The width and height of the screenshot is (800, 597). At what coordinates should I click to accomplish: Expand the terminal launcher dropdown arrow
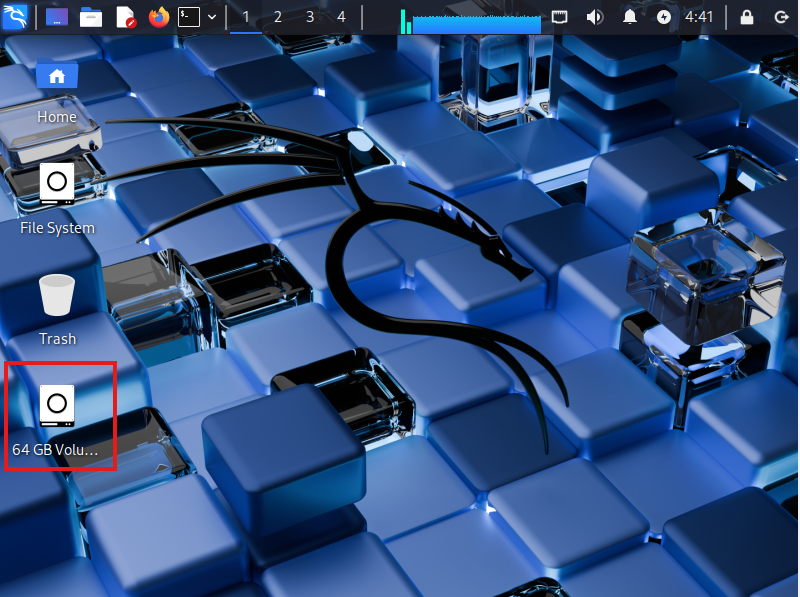coord(211,17)
